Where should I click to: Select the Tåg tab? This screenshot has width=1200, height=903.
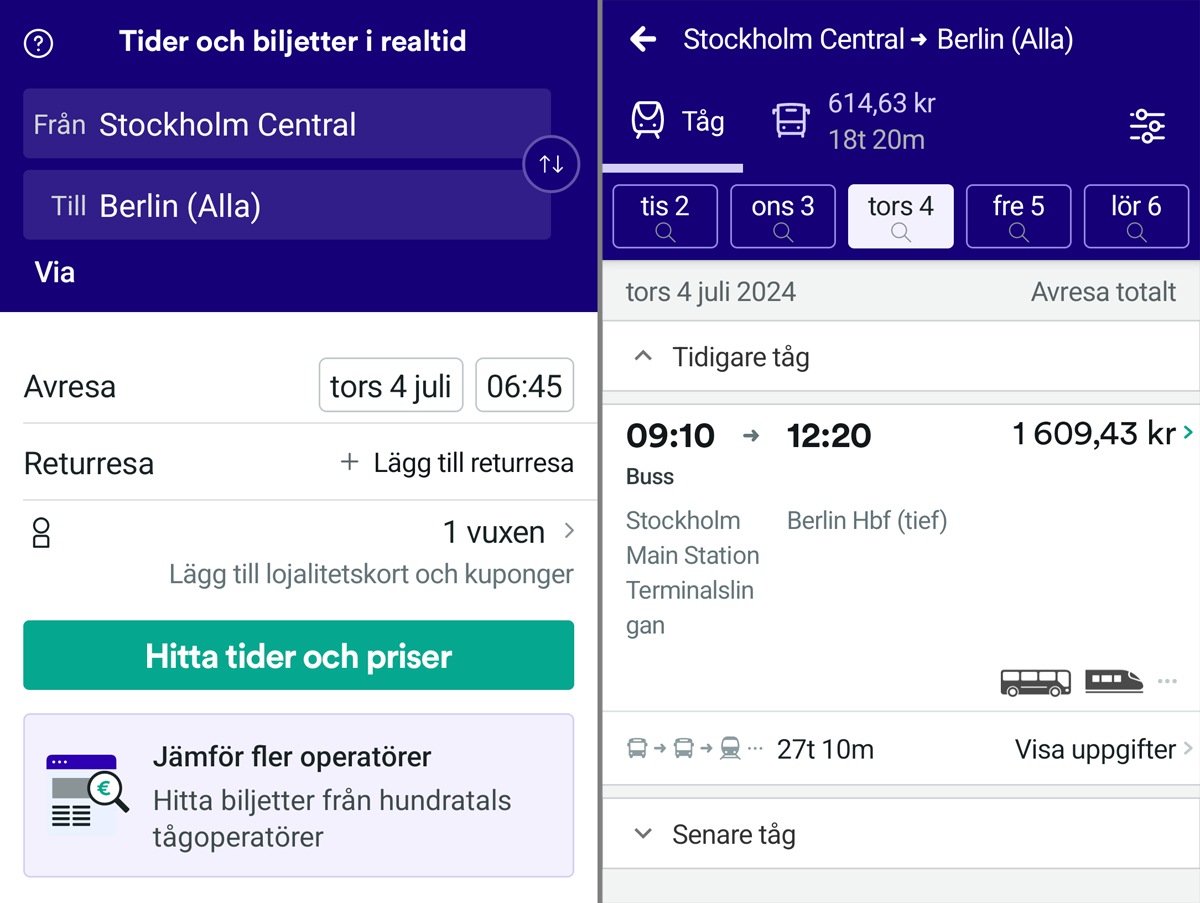coord(677,122)
